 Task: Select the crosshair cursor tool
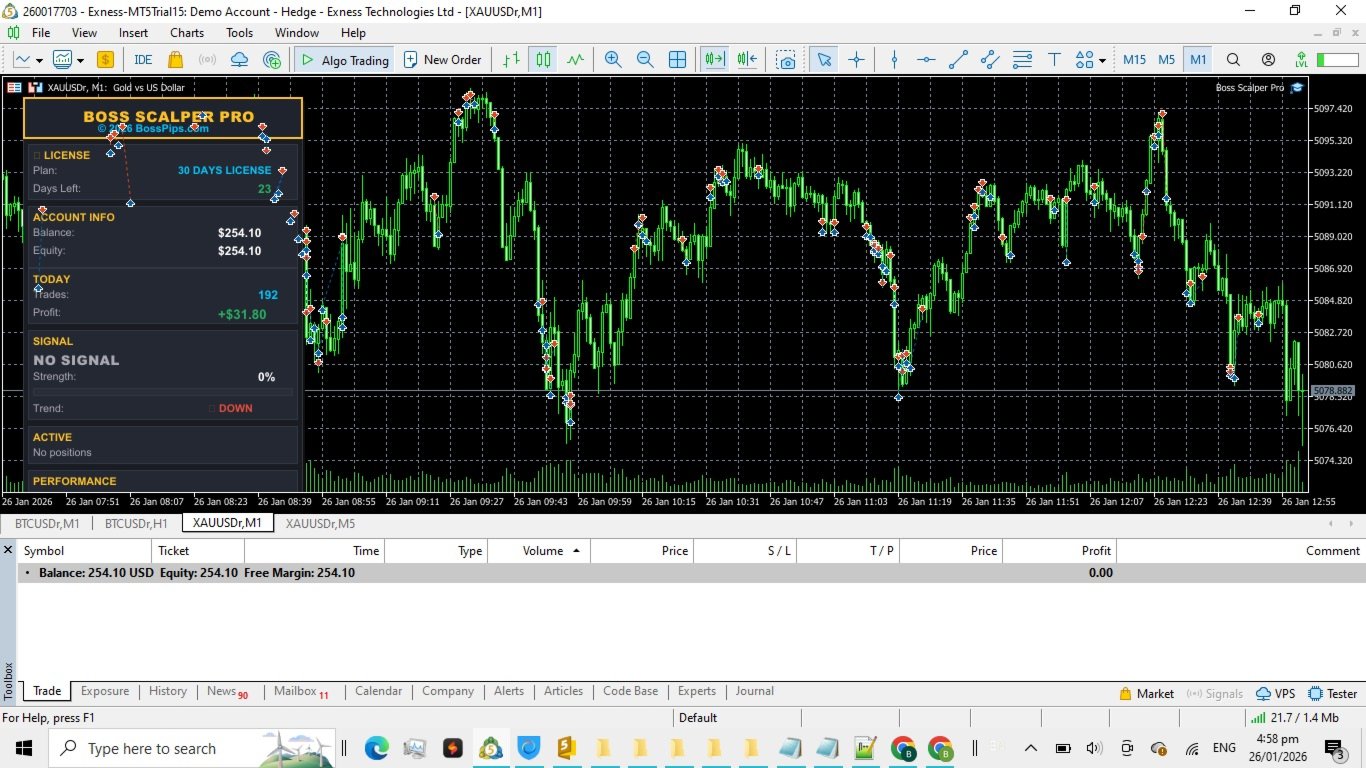coord(856,60)
